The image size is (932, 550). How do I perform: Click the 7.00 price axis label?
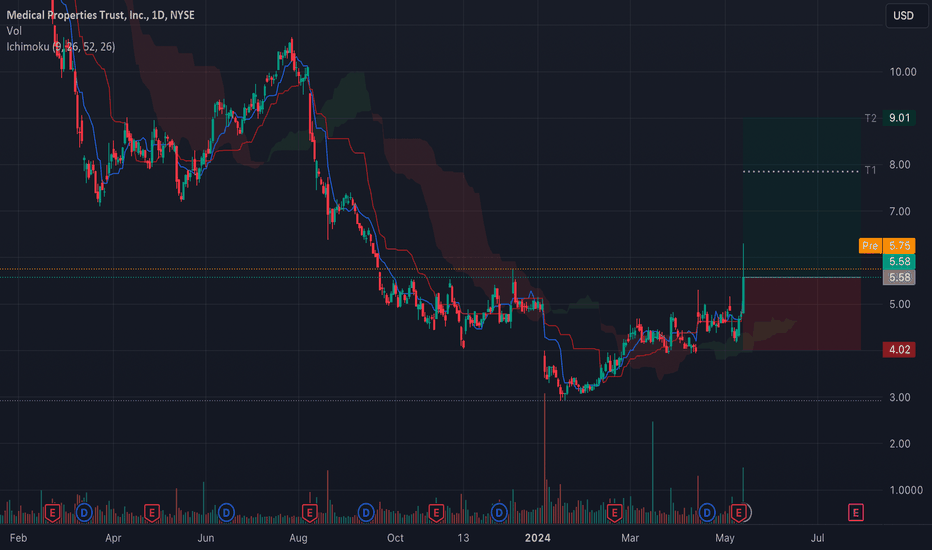pyautogui.click(x=899, y=211)
